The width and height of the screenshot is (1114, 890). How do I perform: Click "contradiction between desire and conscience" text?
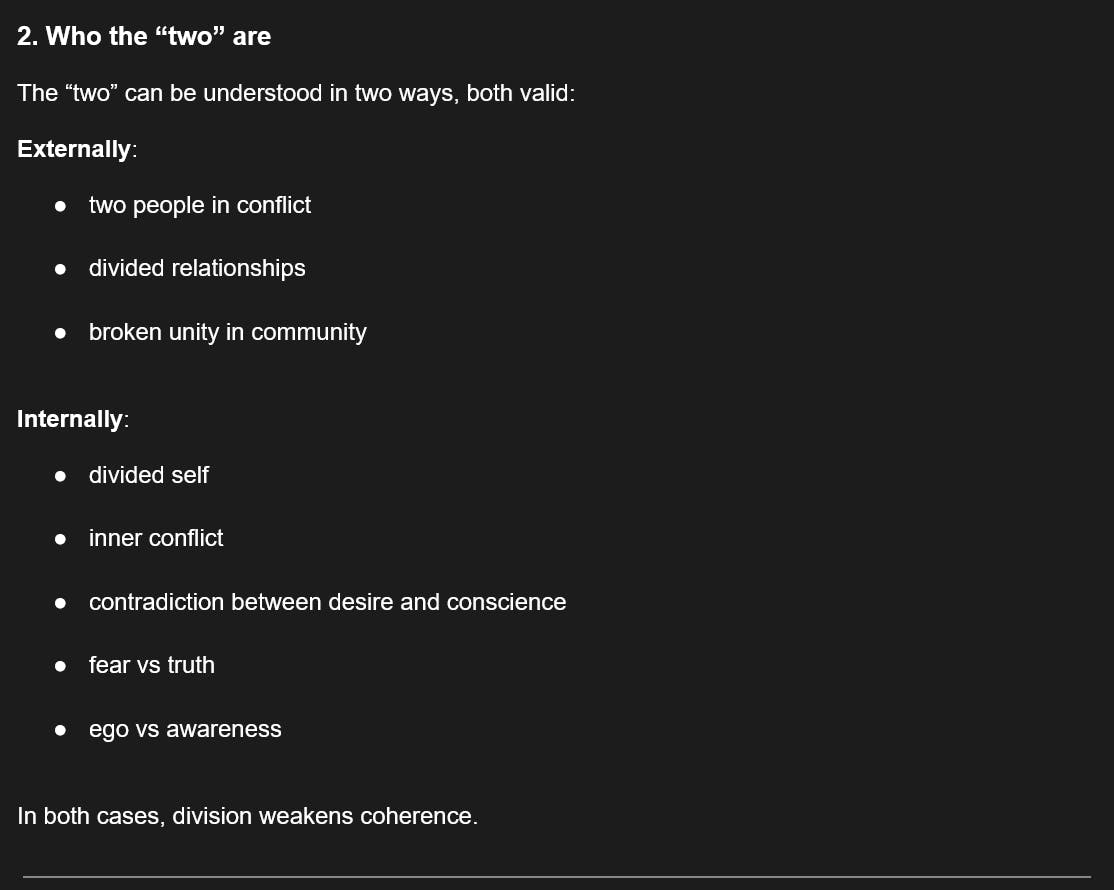pyautogui.click(x=327, y=602)
